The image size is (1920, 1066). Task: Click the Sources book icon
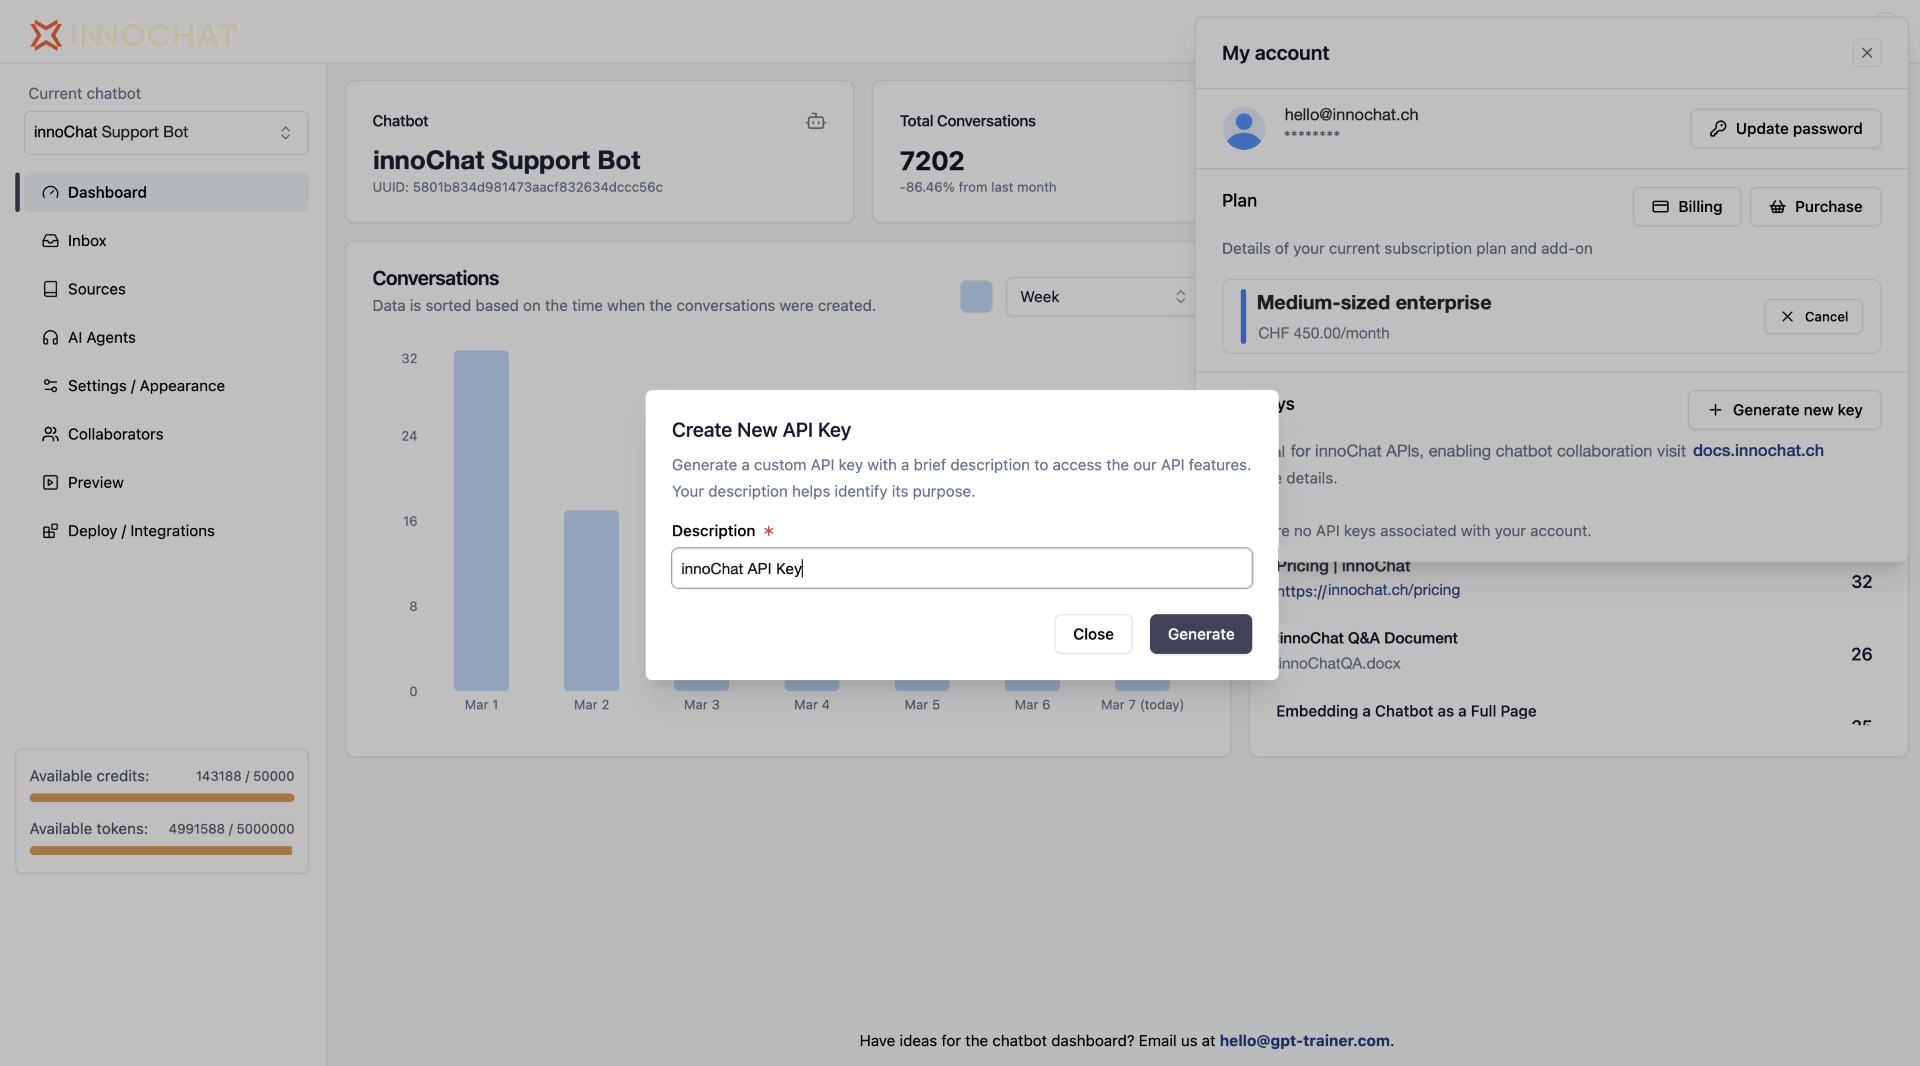50,289
